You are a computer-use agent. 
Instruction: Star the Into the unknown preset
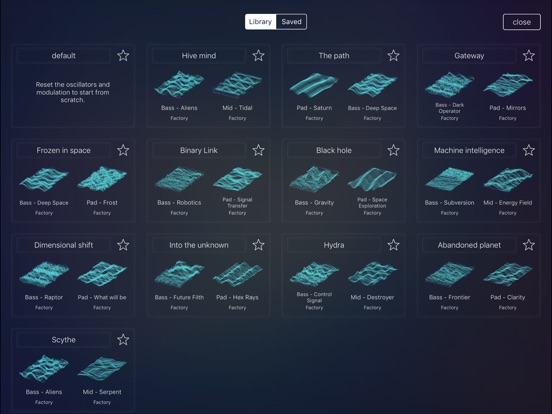click(x=258, y=245)
